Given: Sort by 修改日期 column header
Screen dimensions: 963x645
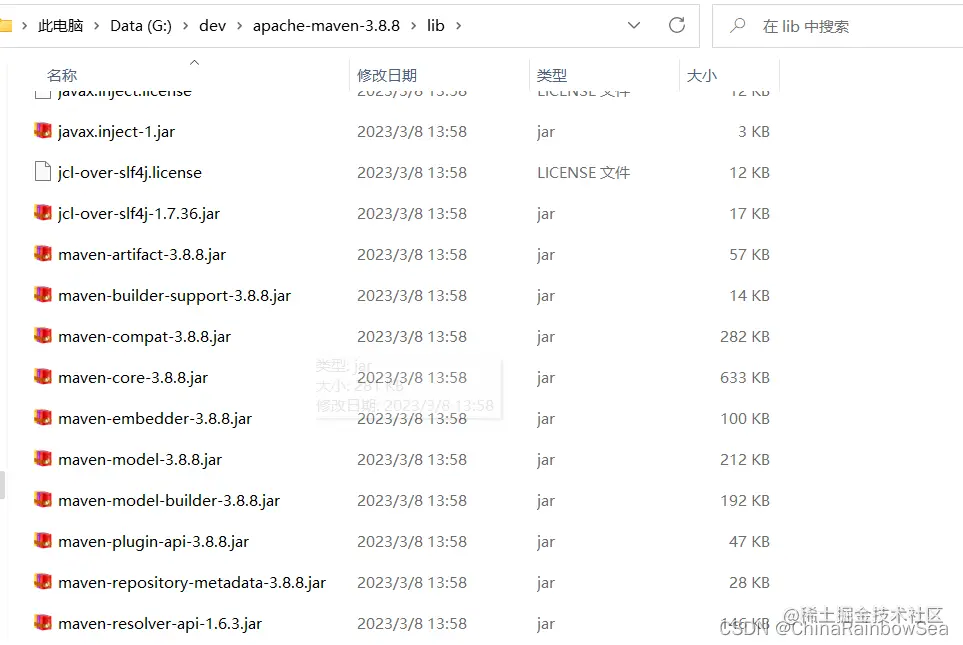Looking at the screenshot, I should pyautogui.click(x=387, y=76).
